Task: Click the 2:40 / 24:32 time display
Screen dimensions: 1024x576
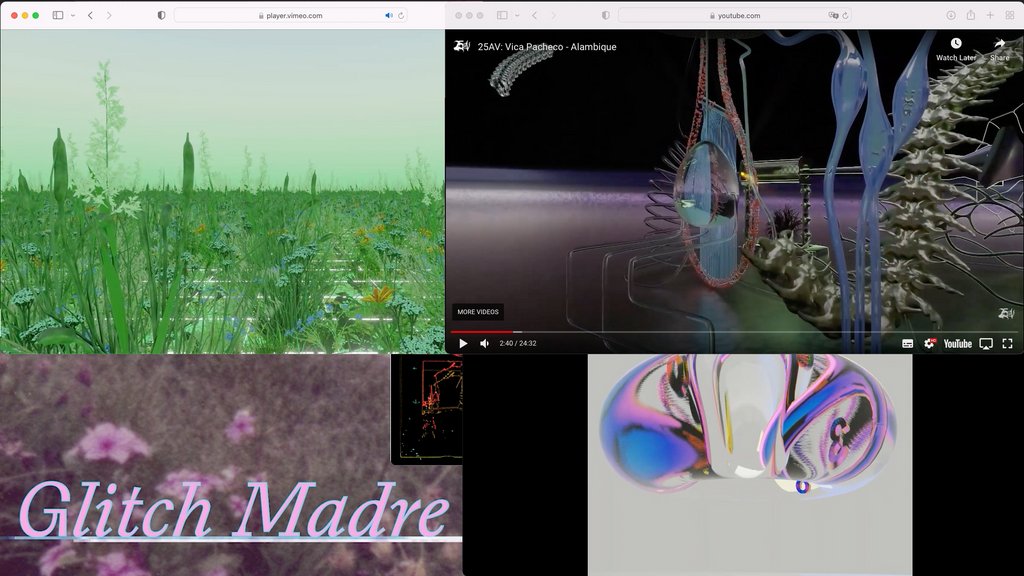Action: point(518,344)
